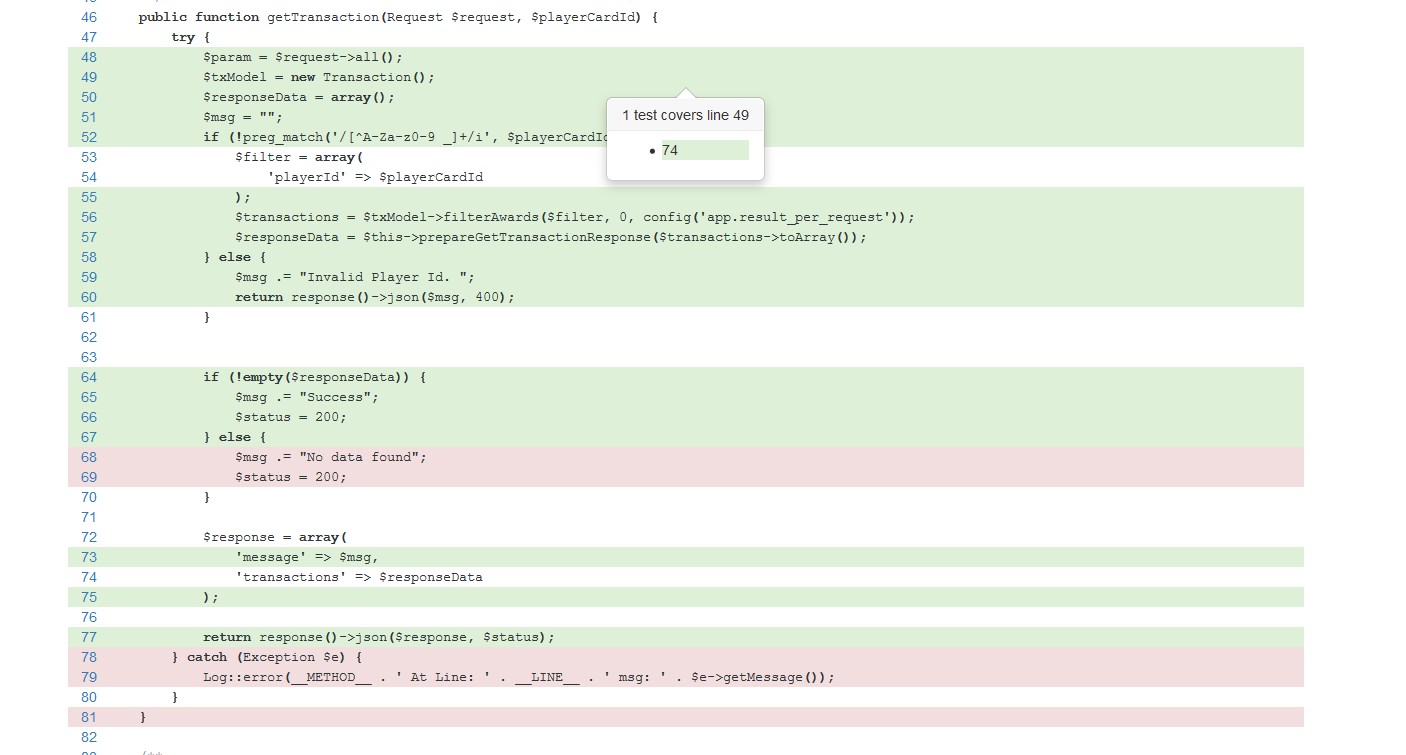The width and height of the screenshot is (1406, 755).
Task: Click the Log::error code line
Action: click(x=518, y=677)
